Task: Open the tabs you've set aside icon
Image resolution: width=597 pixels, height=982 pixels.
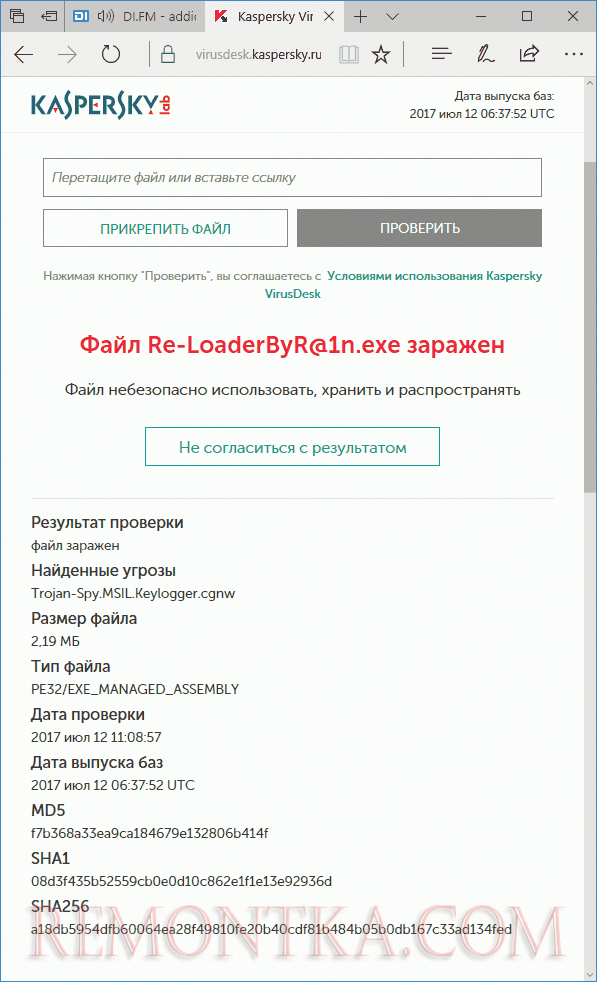Action: pyautogui.click(x=17, y=16)
